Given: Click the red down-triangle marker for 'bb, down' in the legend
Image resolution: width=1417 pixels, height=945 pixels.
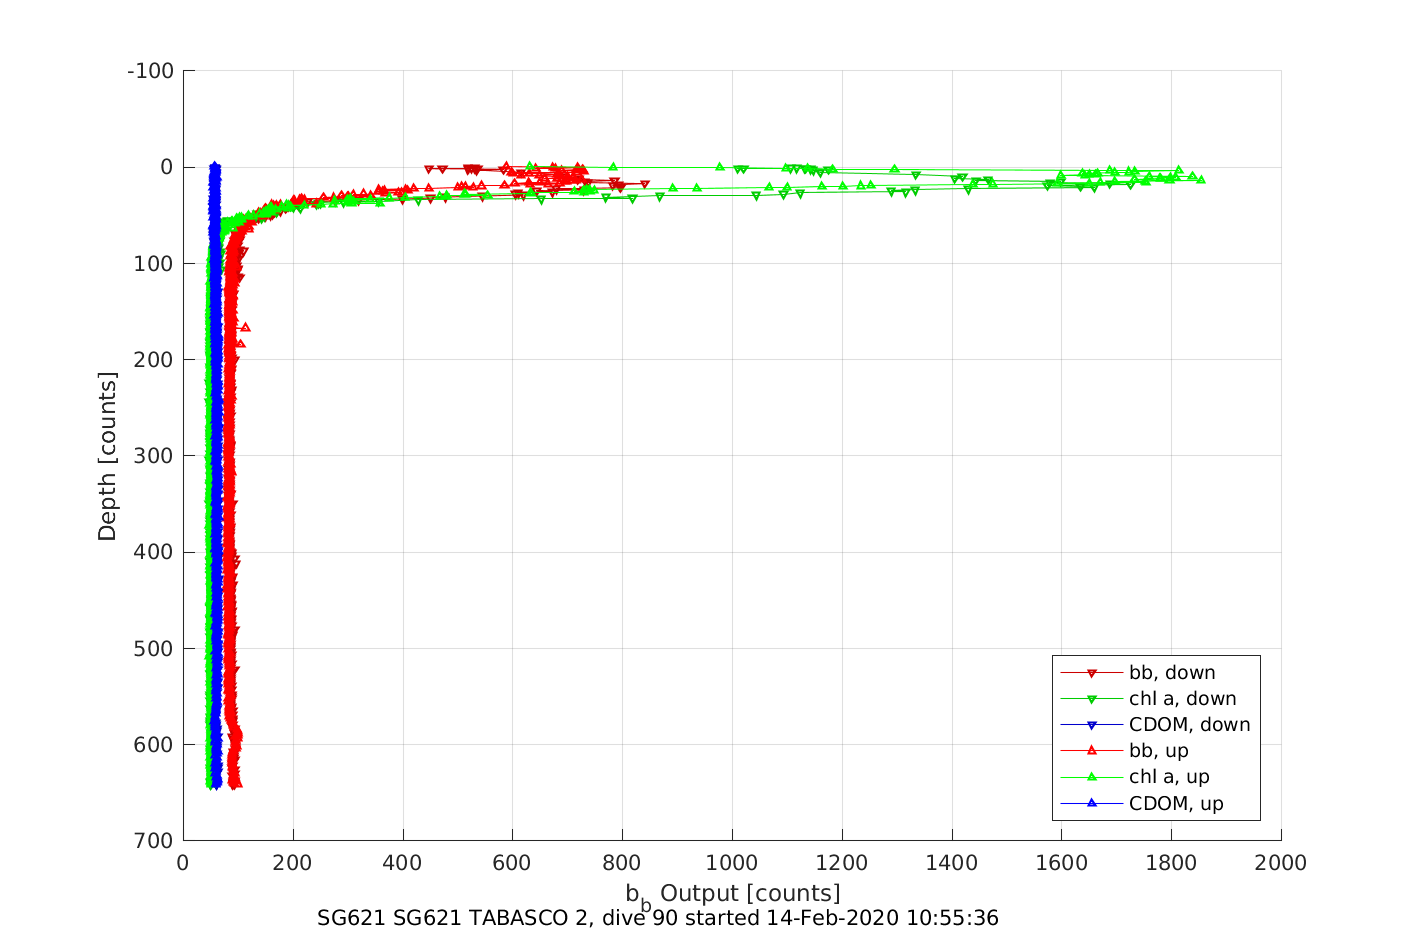Looking at the screenshot, I should (x=1092, y=673).
